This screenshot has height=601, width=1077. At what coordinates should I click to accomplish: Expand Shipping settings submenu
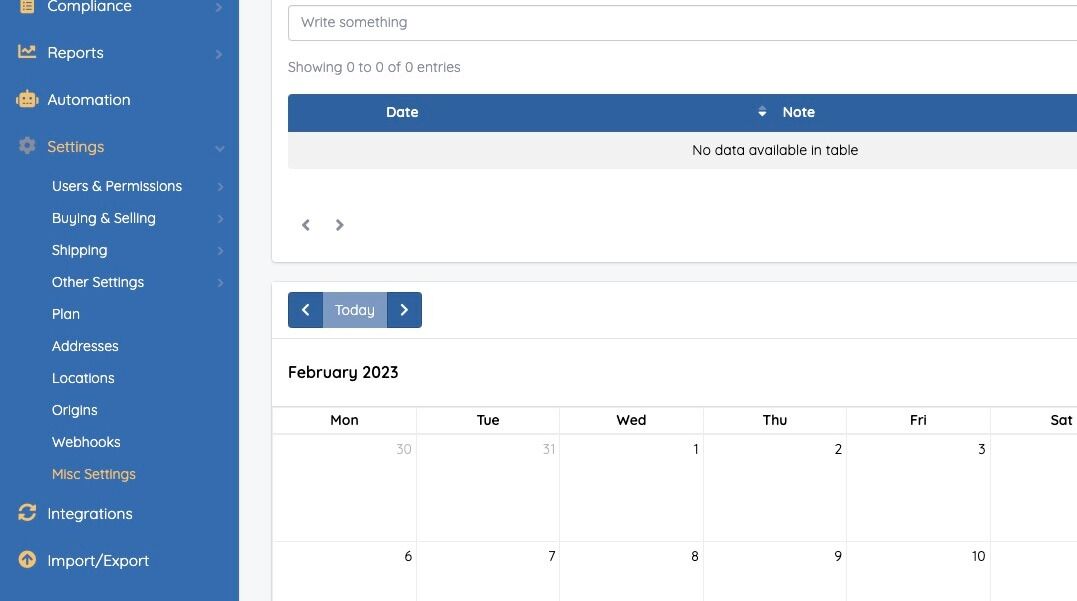219,251
